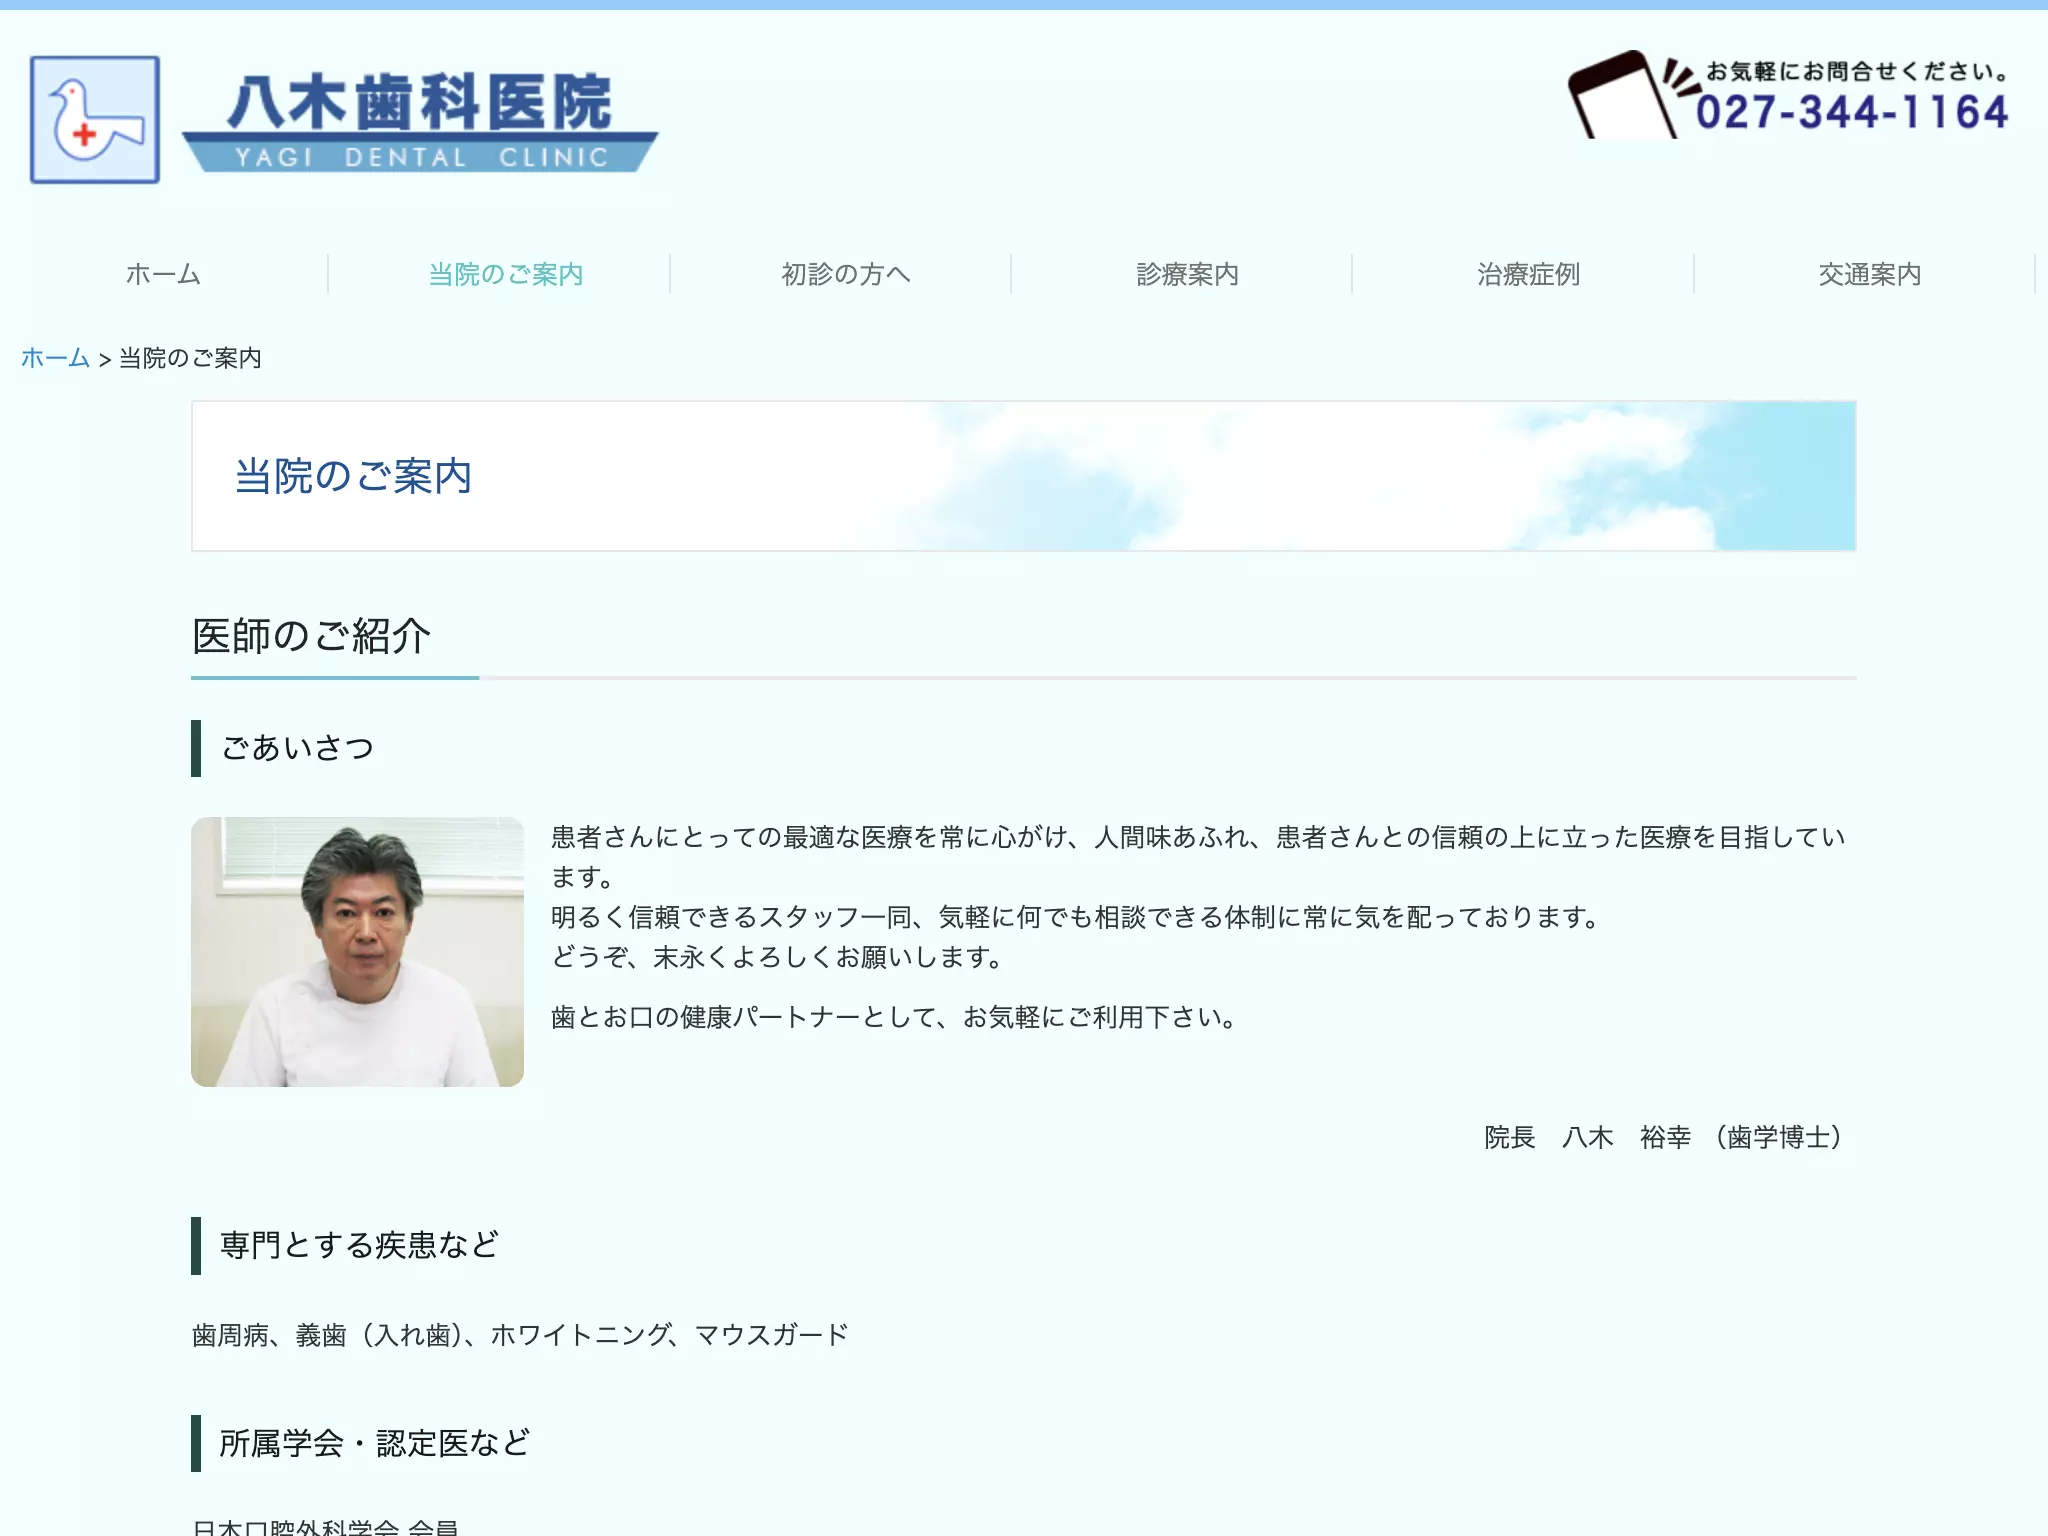
Task: Click the line どうぞ、末永くよろしくお願いします
Action: [x=778, y=957]
